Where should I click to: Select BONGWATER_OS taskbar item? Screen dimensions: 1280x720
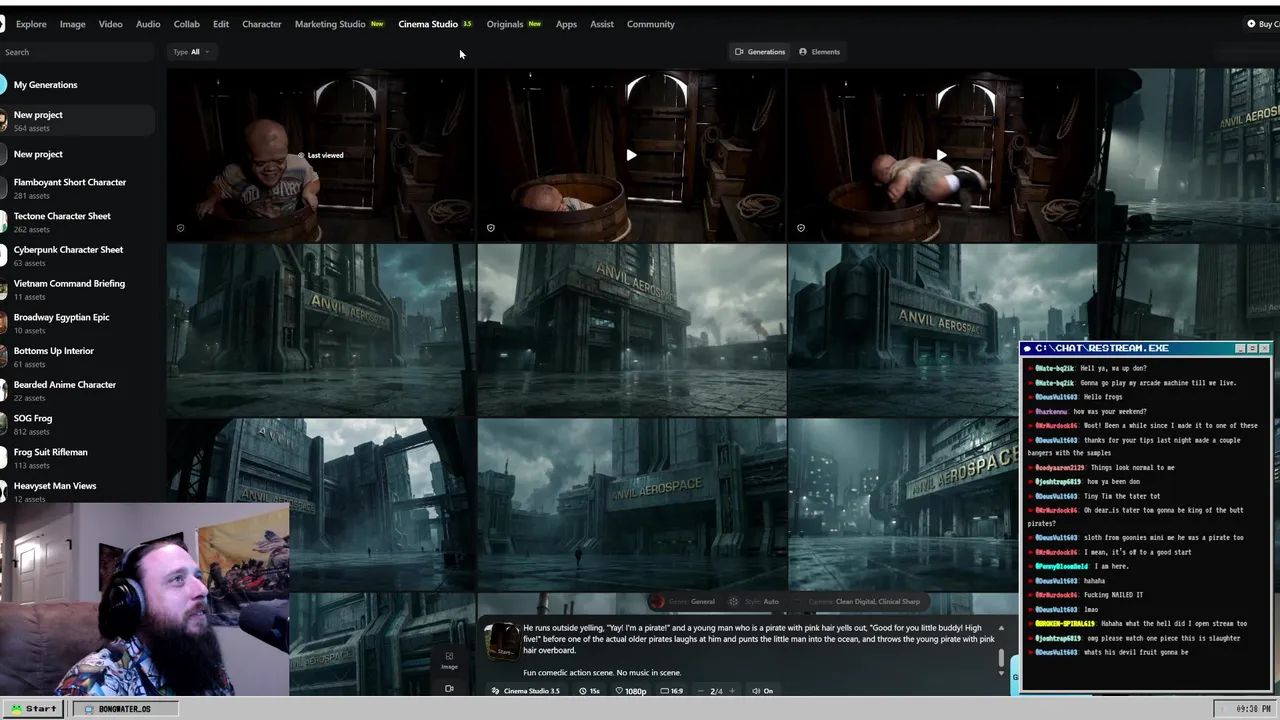point(123,709)
